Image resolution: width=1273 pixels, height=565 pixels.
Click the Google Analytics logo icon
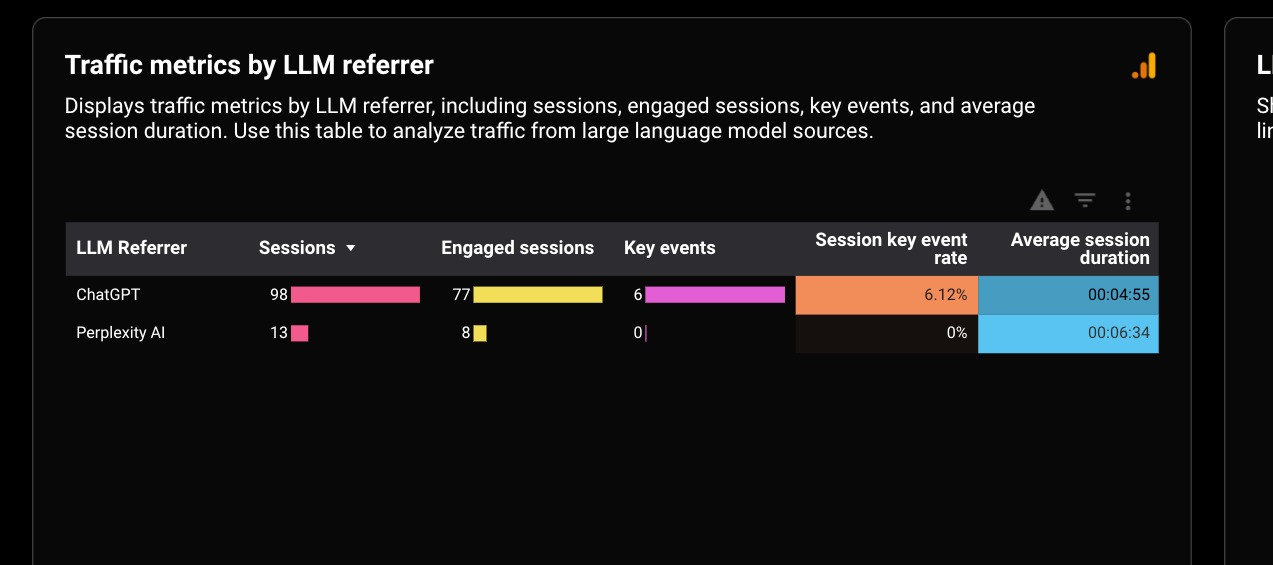pos(1144,66)
